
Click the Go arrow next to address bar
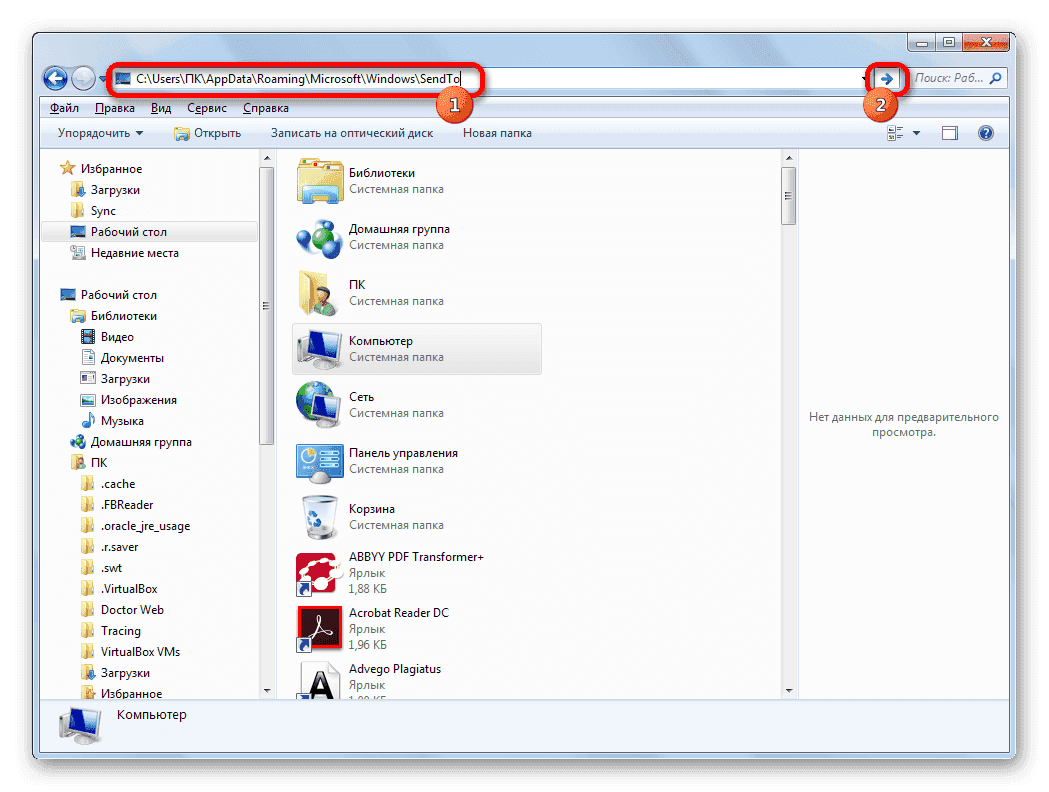point(886,79)
